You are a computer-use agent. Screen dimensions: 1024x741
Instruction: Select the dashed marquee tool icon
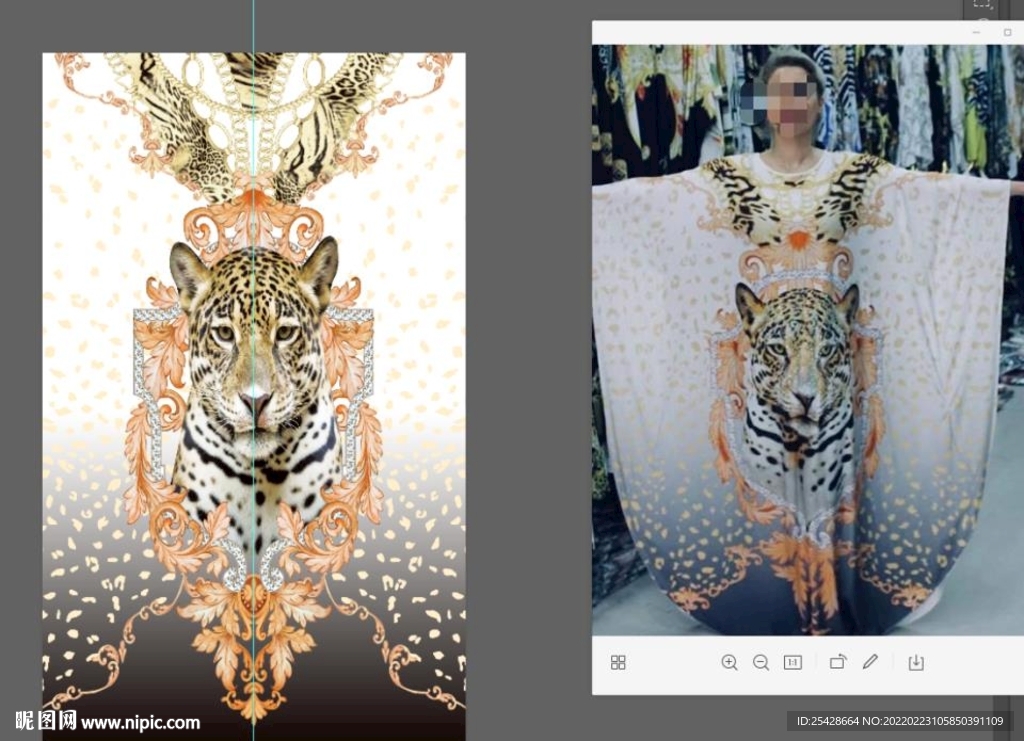[982, 5]
